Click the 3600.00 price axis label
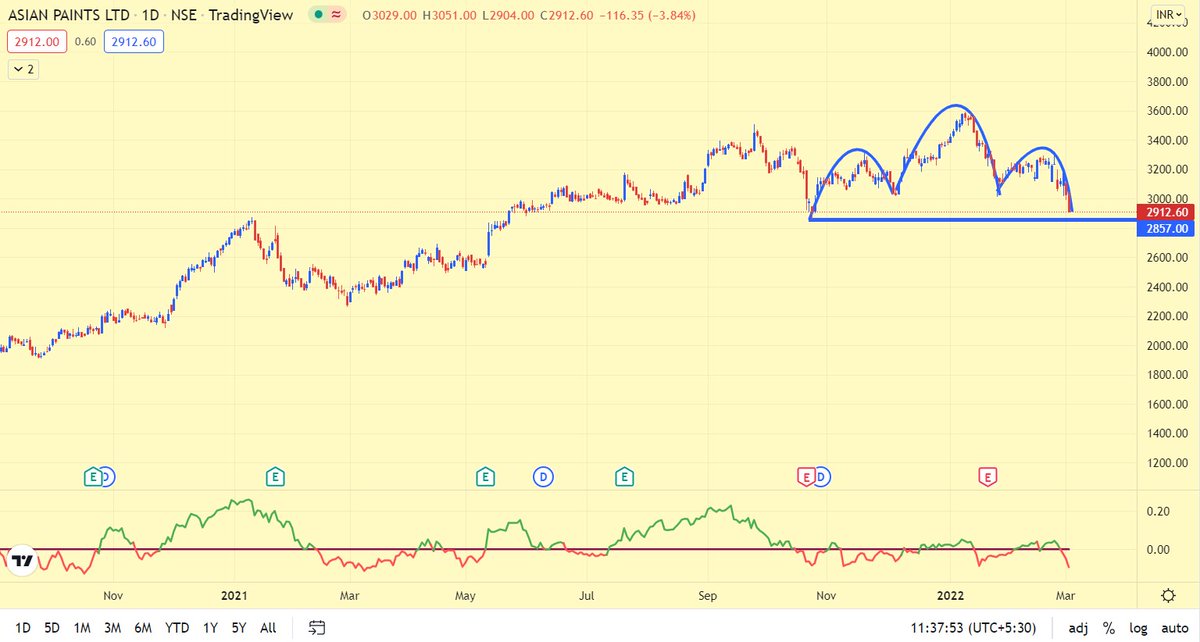 [1168, 111]
